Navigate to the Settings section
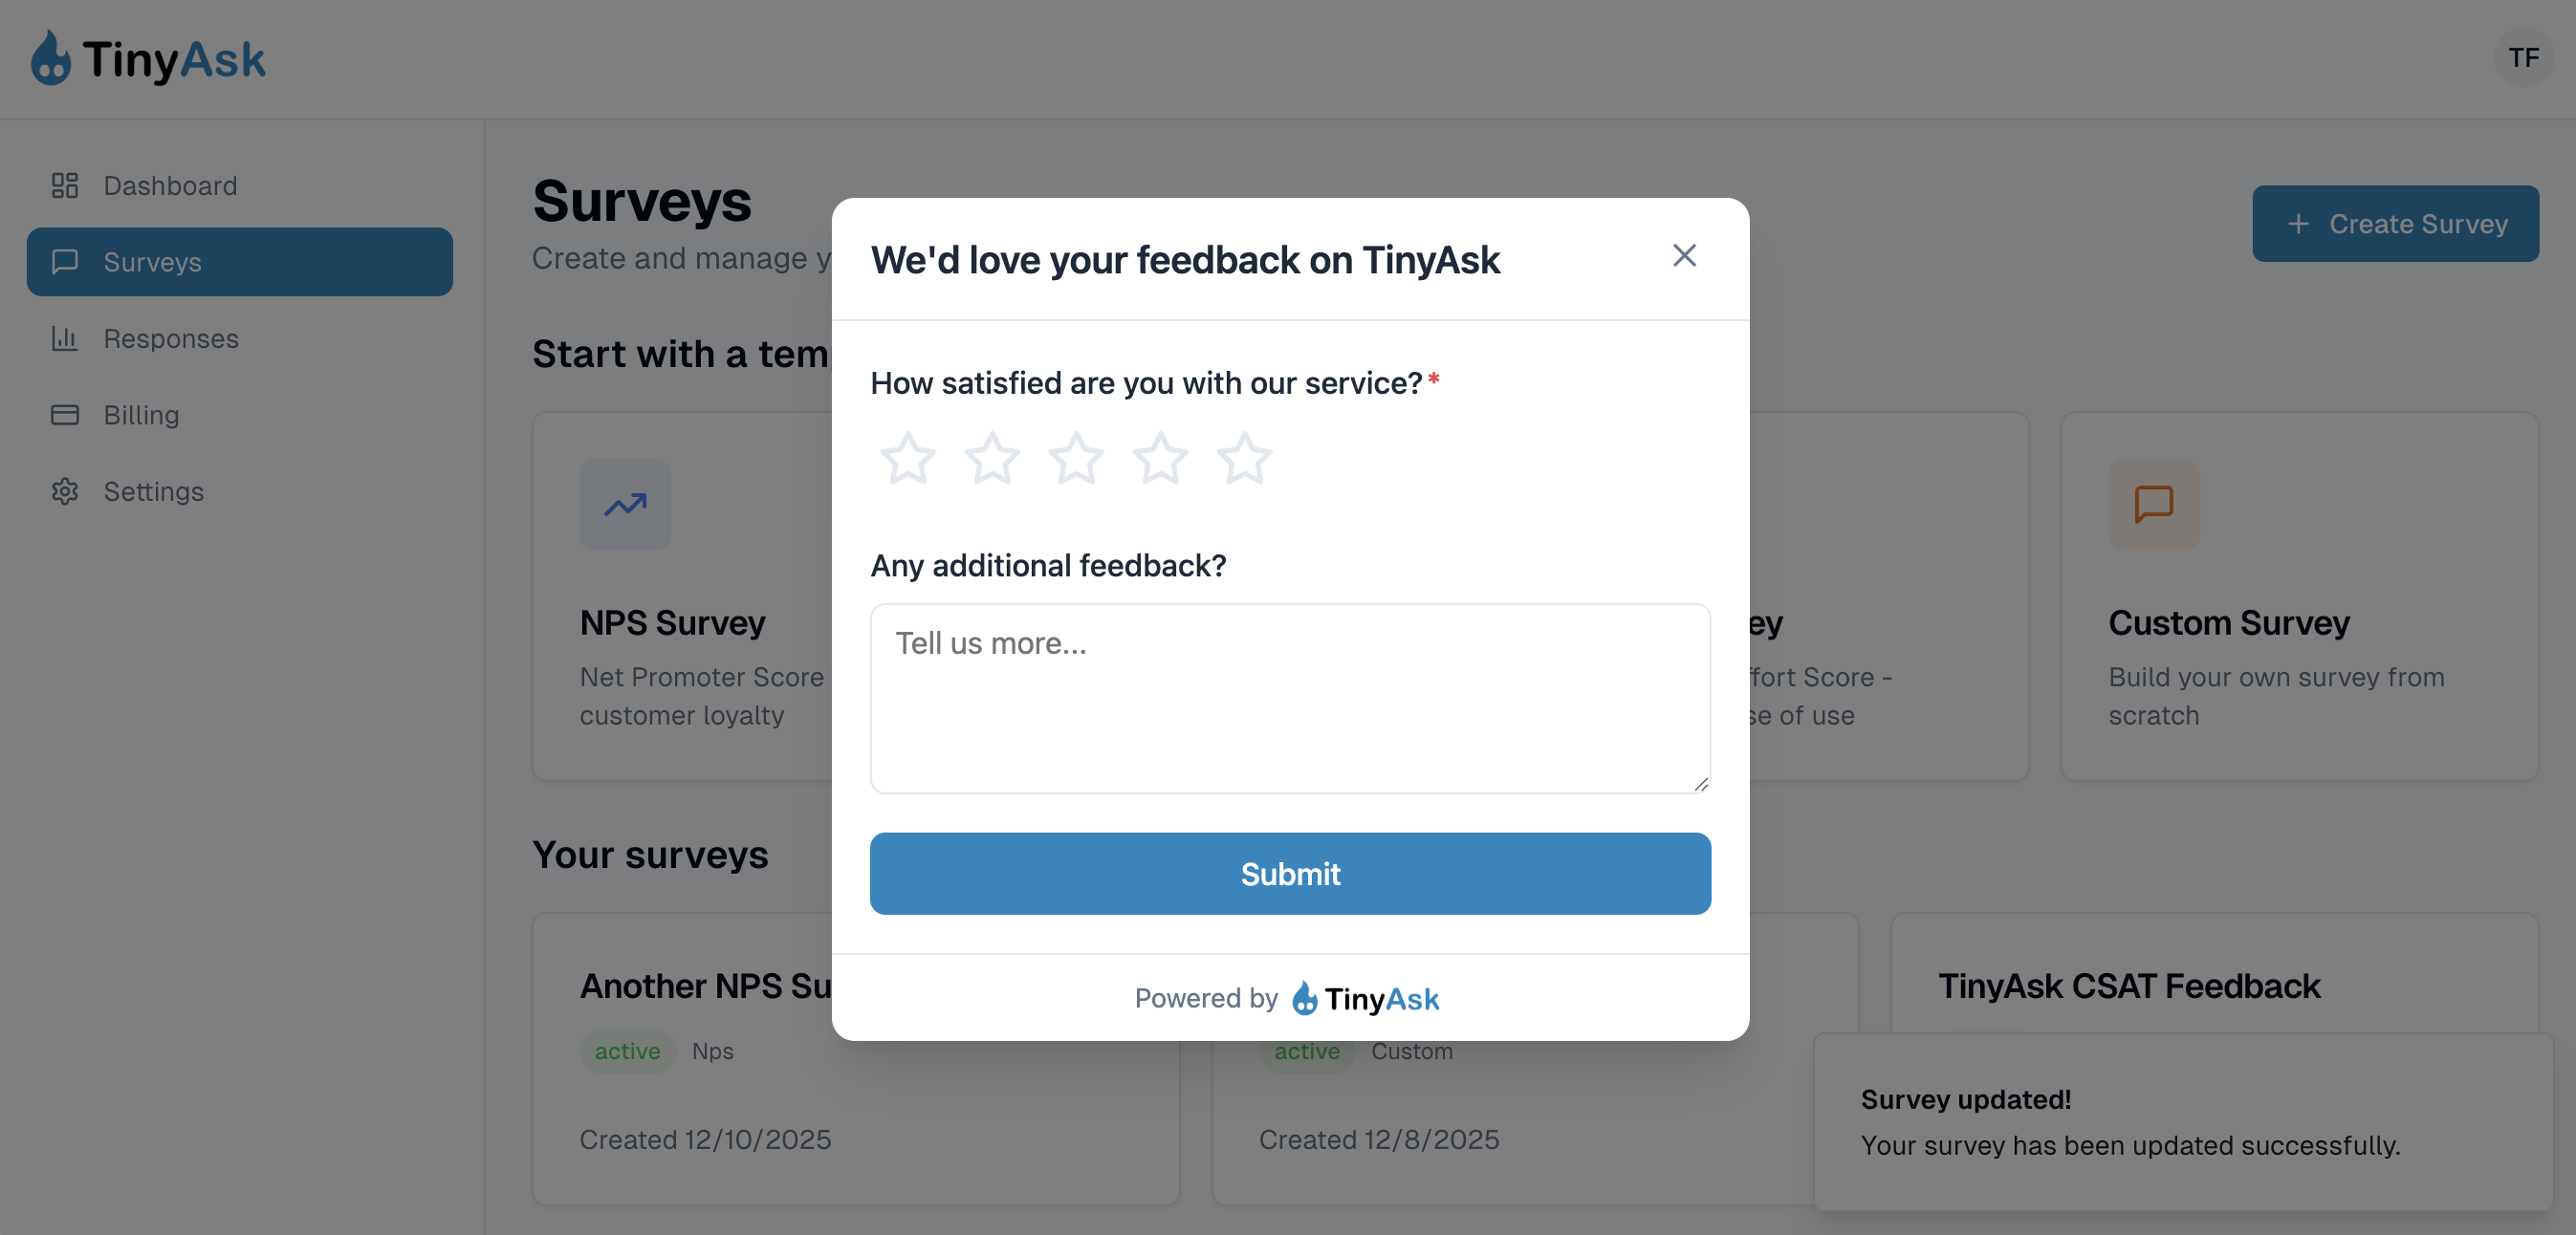 [x=154, y=491]
